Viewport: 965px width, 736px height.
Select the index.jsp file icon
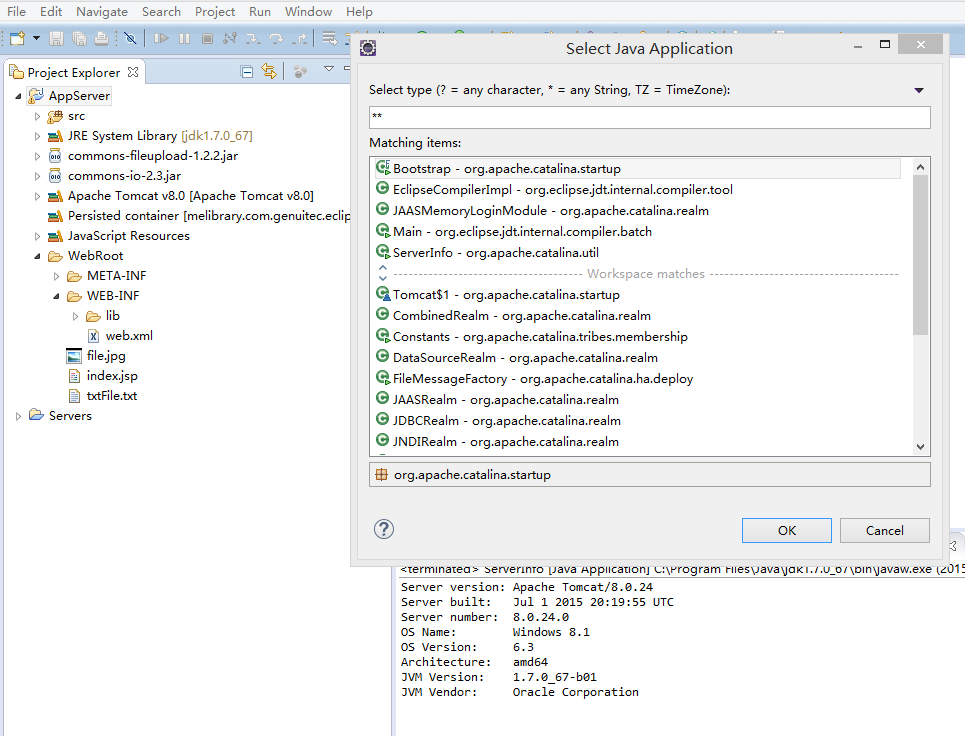pos(74,376)
